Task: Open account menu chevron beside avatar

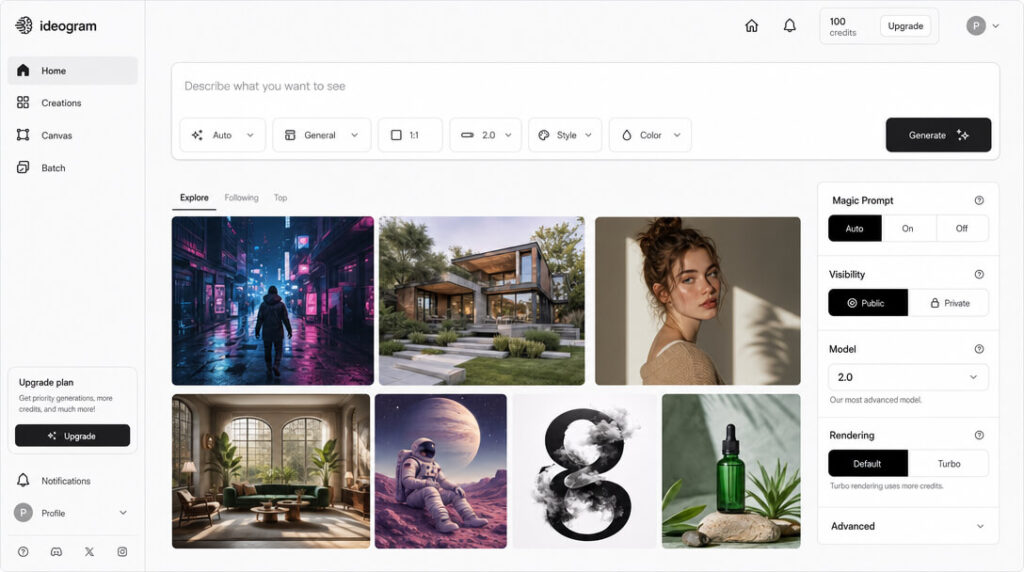Action: pyautogui.click(x=995, y=26)
